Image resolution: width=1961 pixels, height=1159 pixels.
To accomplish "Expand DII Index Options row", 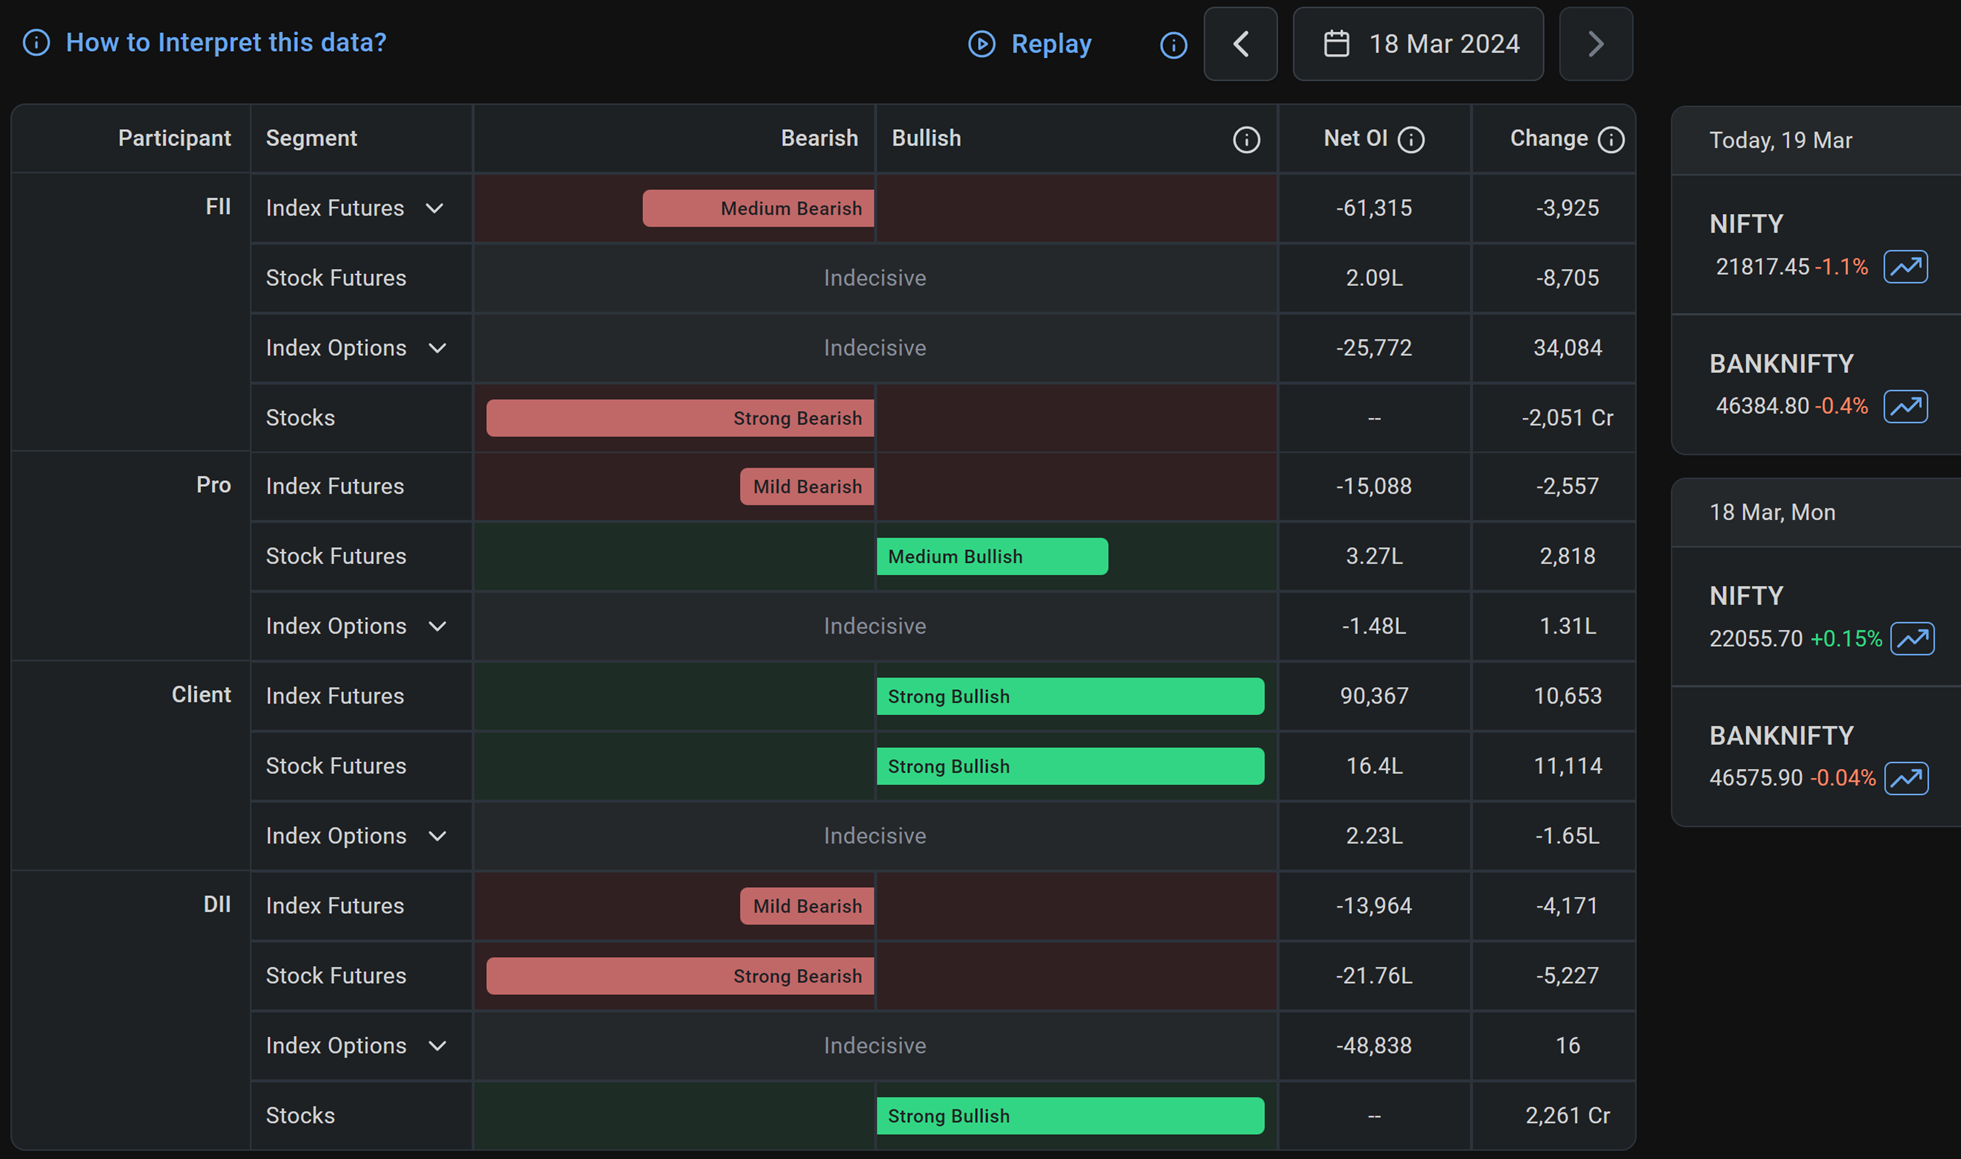I will [x=437, y=1046].
